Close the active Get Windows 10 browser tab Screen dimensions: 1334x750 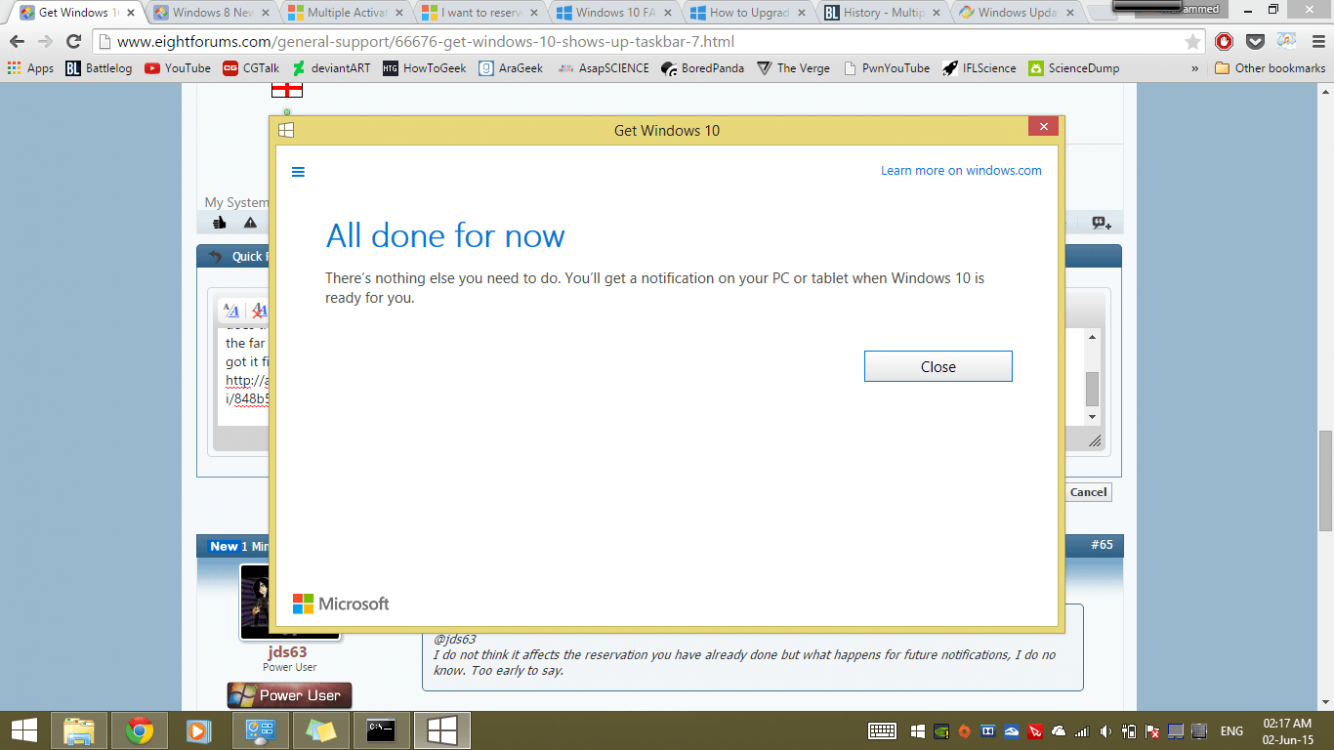[x=130, y=13]
